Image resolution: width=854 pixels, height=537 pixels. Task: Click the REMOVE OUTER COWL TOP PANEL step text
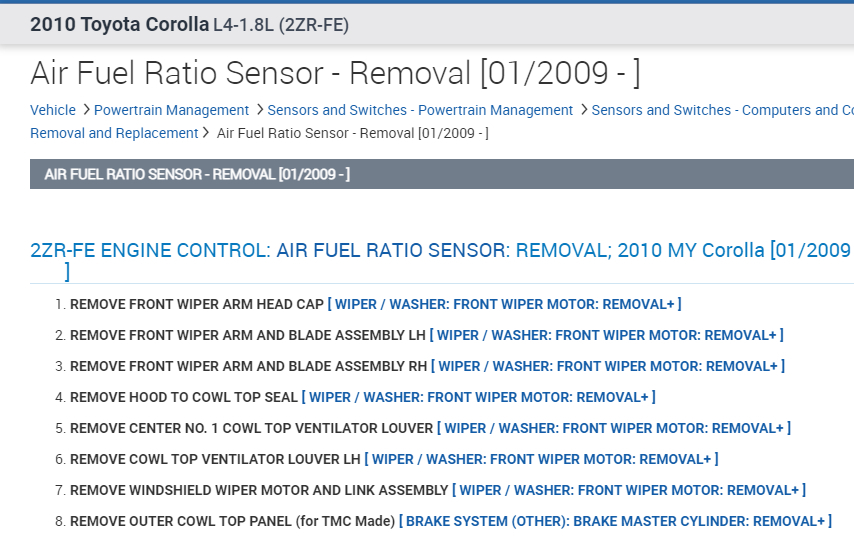(x=232, y=521)
